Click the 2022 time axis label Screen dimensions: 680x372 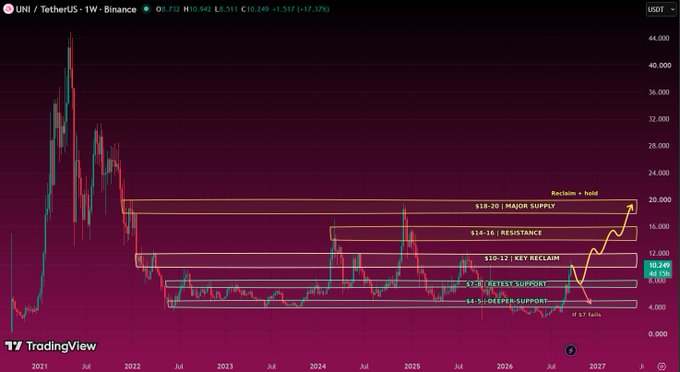132,366
